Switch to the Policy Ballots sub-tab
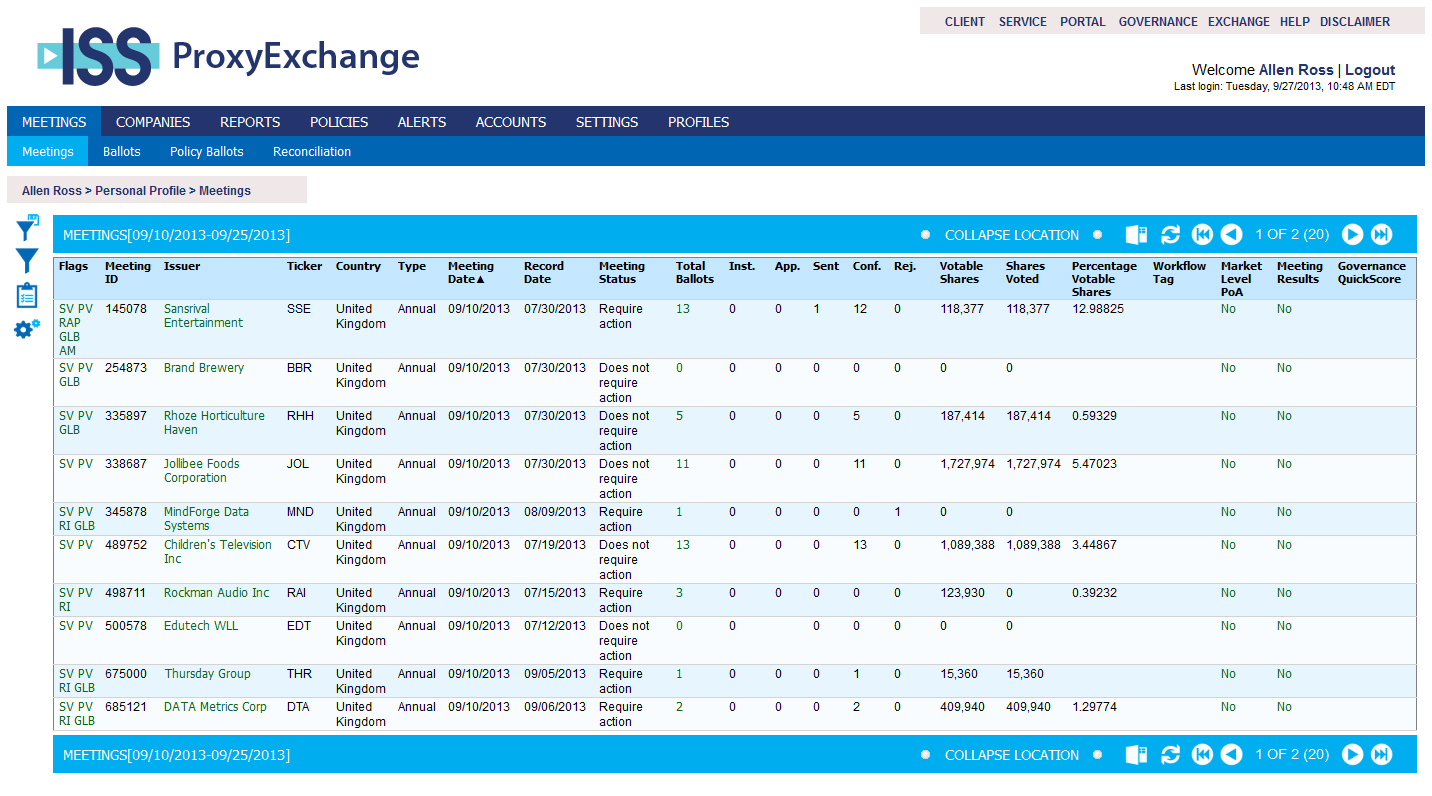 click(x=206, y=152)
